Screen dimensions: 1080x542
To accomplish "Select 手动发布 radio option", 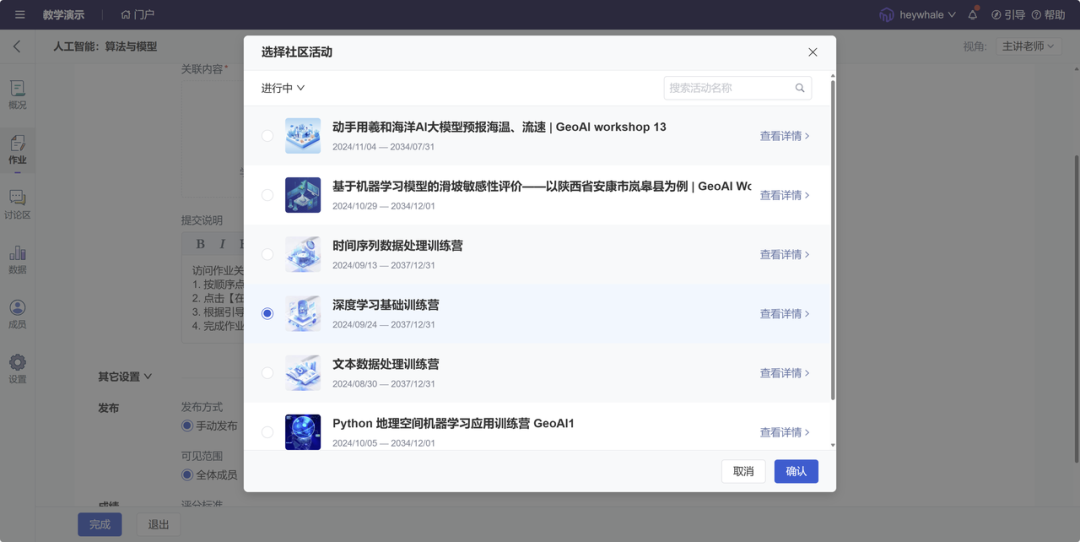I will [x=187, y=426].
